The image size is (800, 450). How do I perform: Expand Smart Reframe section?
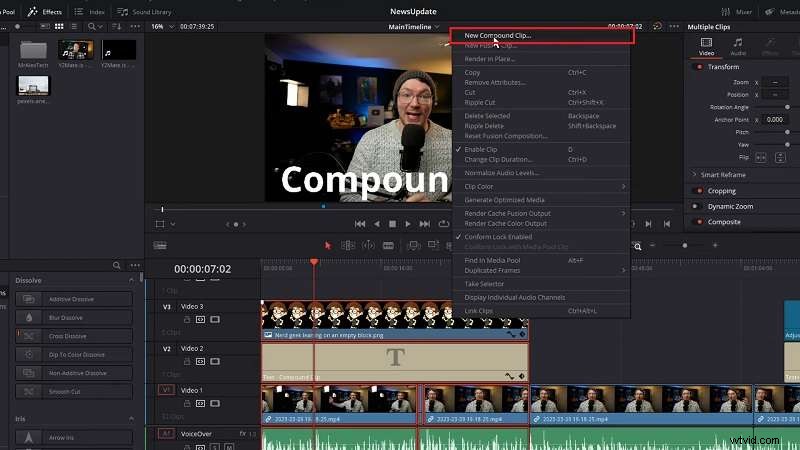pyautogui.click(x=694, y=174)
